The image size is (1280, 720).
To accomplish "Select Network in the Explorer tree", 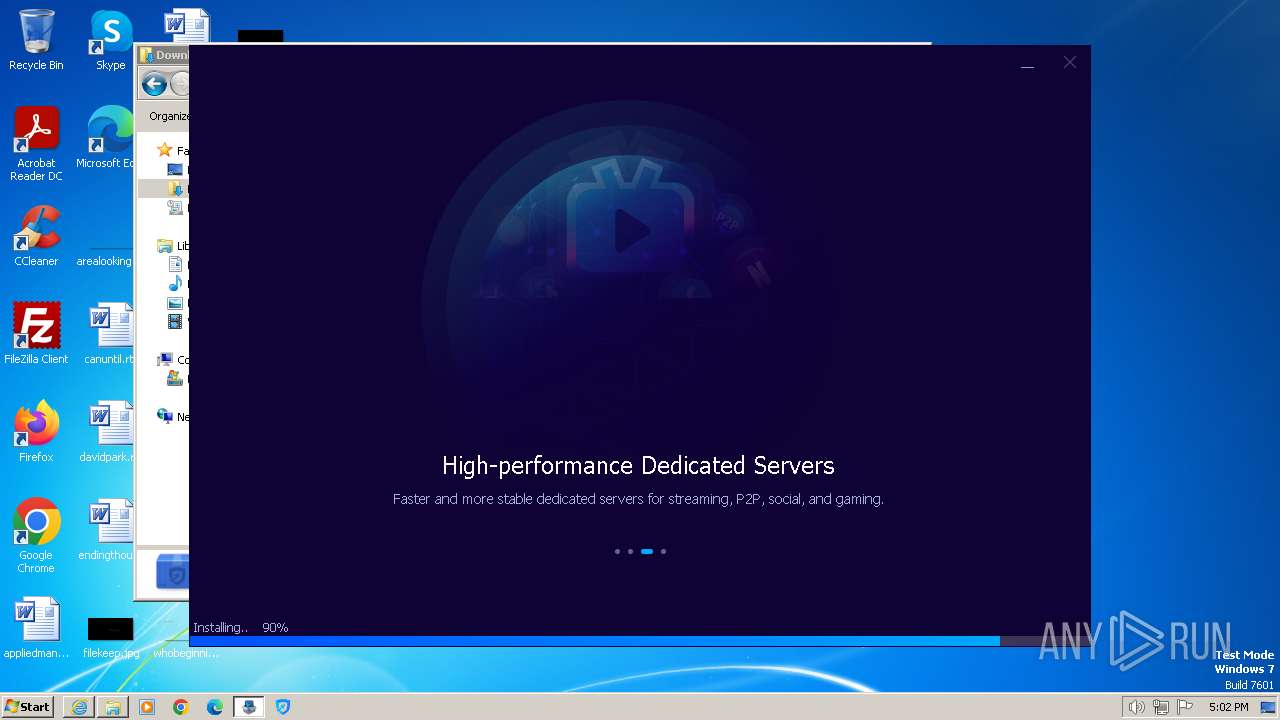I will (173, 417).
